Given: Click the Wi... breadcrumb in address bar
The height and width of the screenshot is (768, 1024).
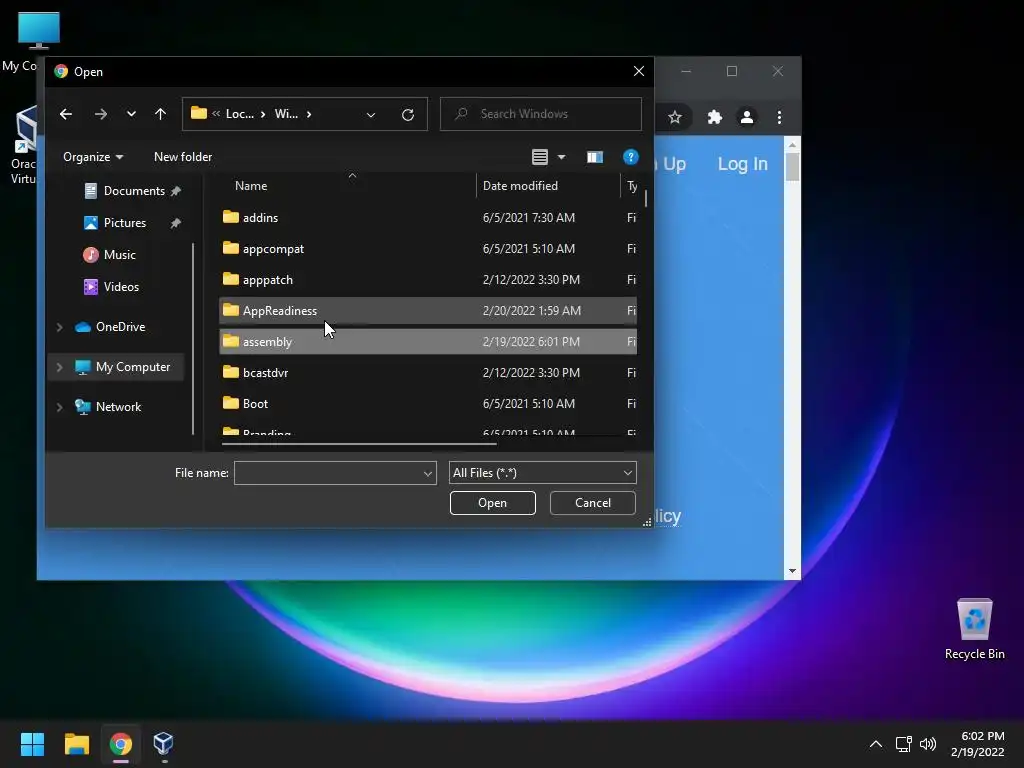Looking at the screenshot, I should pyautogui.click(x=286, y=114).
